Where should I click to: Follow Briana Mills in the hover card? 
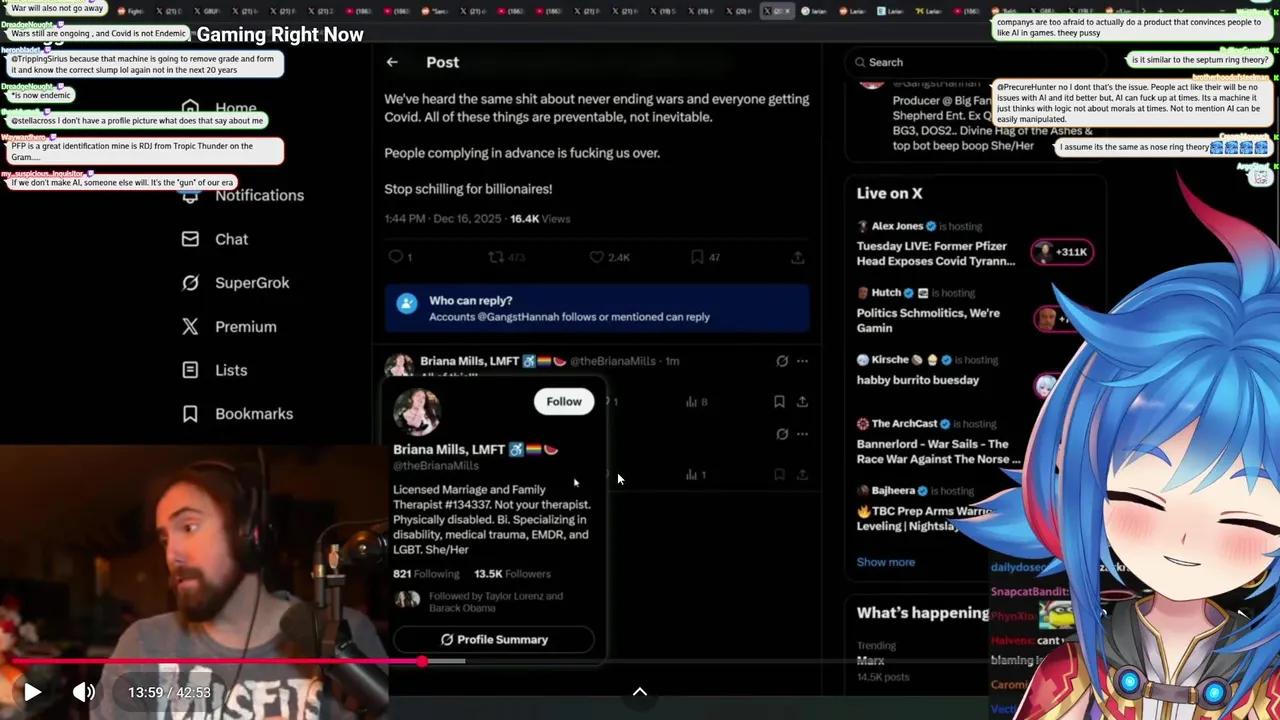point(564,401)
